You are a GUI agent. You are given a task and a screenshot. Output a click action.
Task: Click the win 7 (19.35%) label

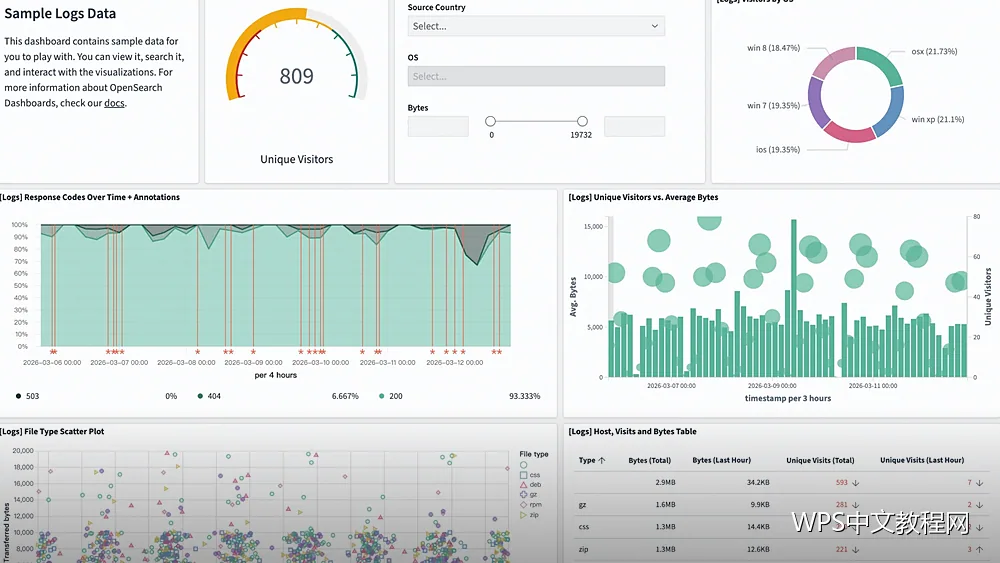coord(774,106)
